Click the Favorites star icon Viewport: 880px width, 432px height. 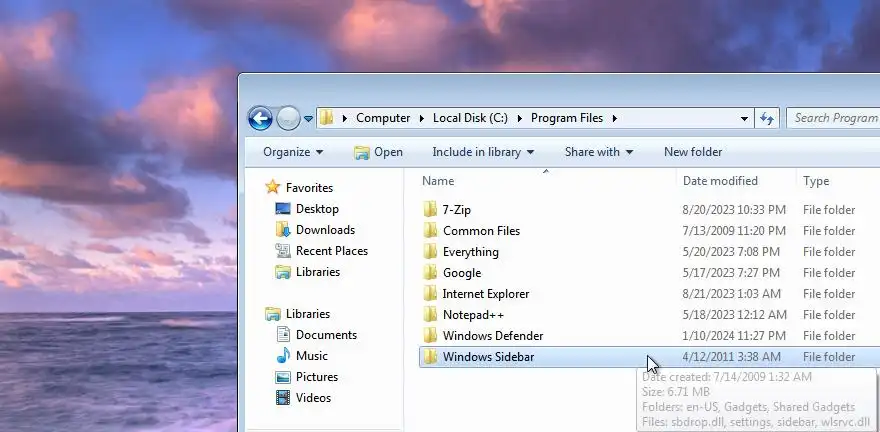273,187
